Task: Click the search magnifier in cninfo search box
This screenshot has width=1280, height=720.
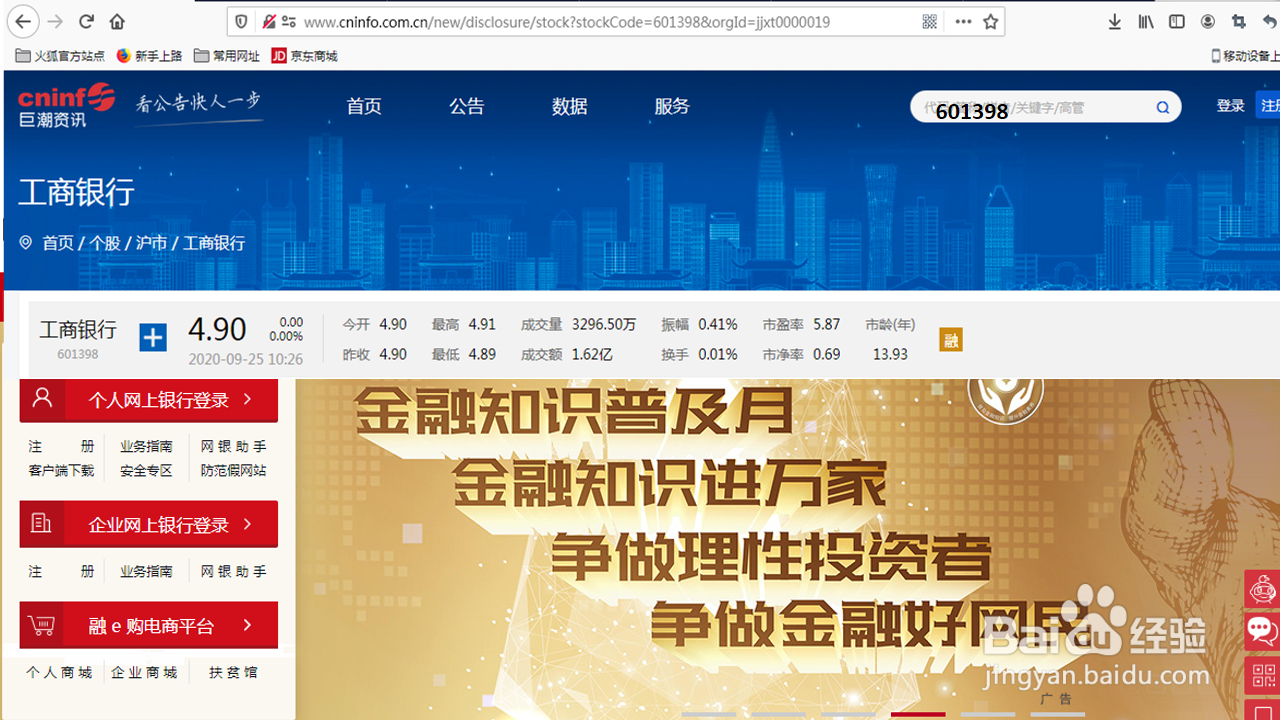Action: [x=1163, y=107]
